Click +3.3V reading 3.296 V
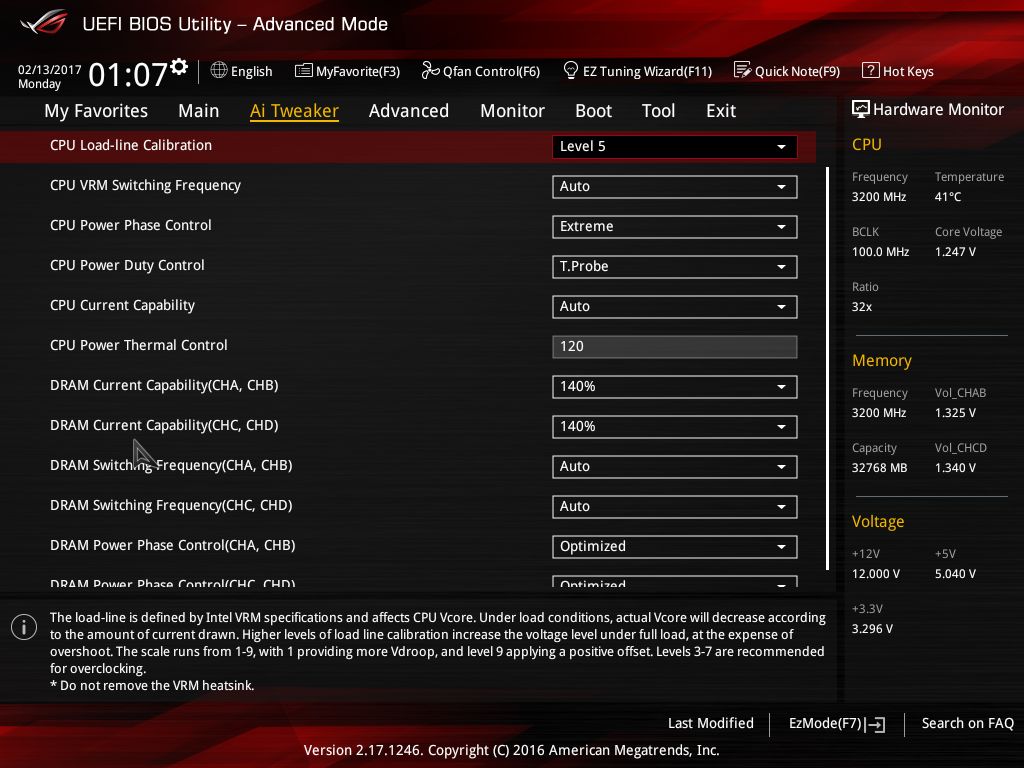Viewport: 1024px width, 768px height. click(872, 628)
